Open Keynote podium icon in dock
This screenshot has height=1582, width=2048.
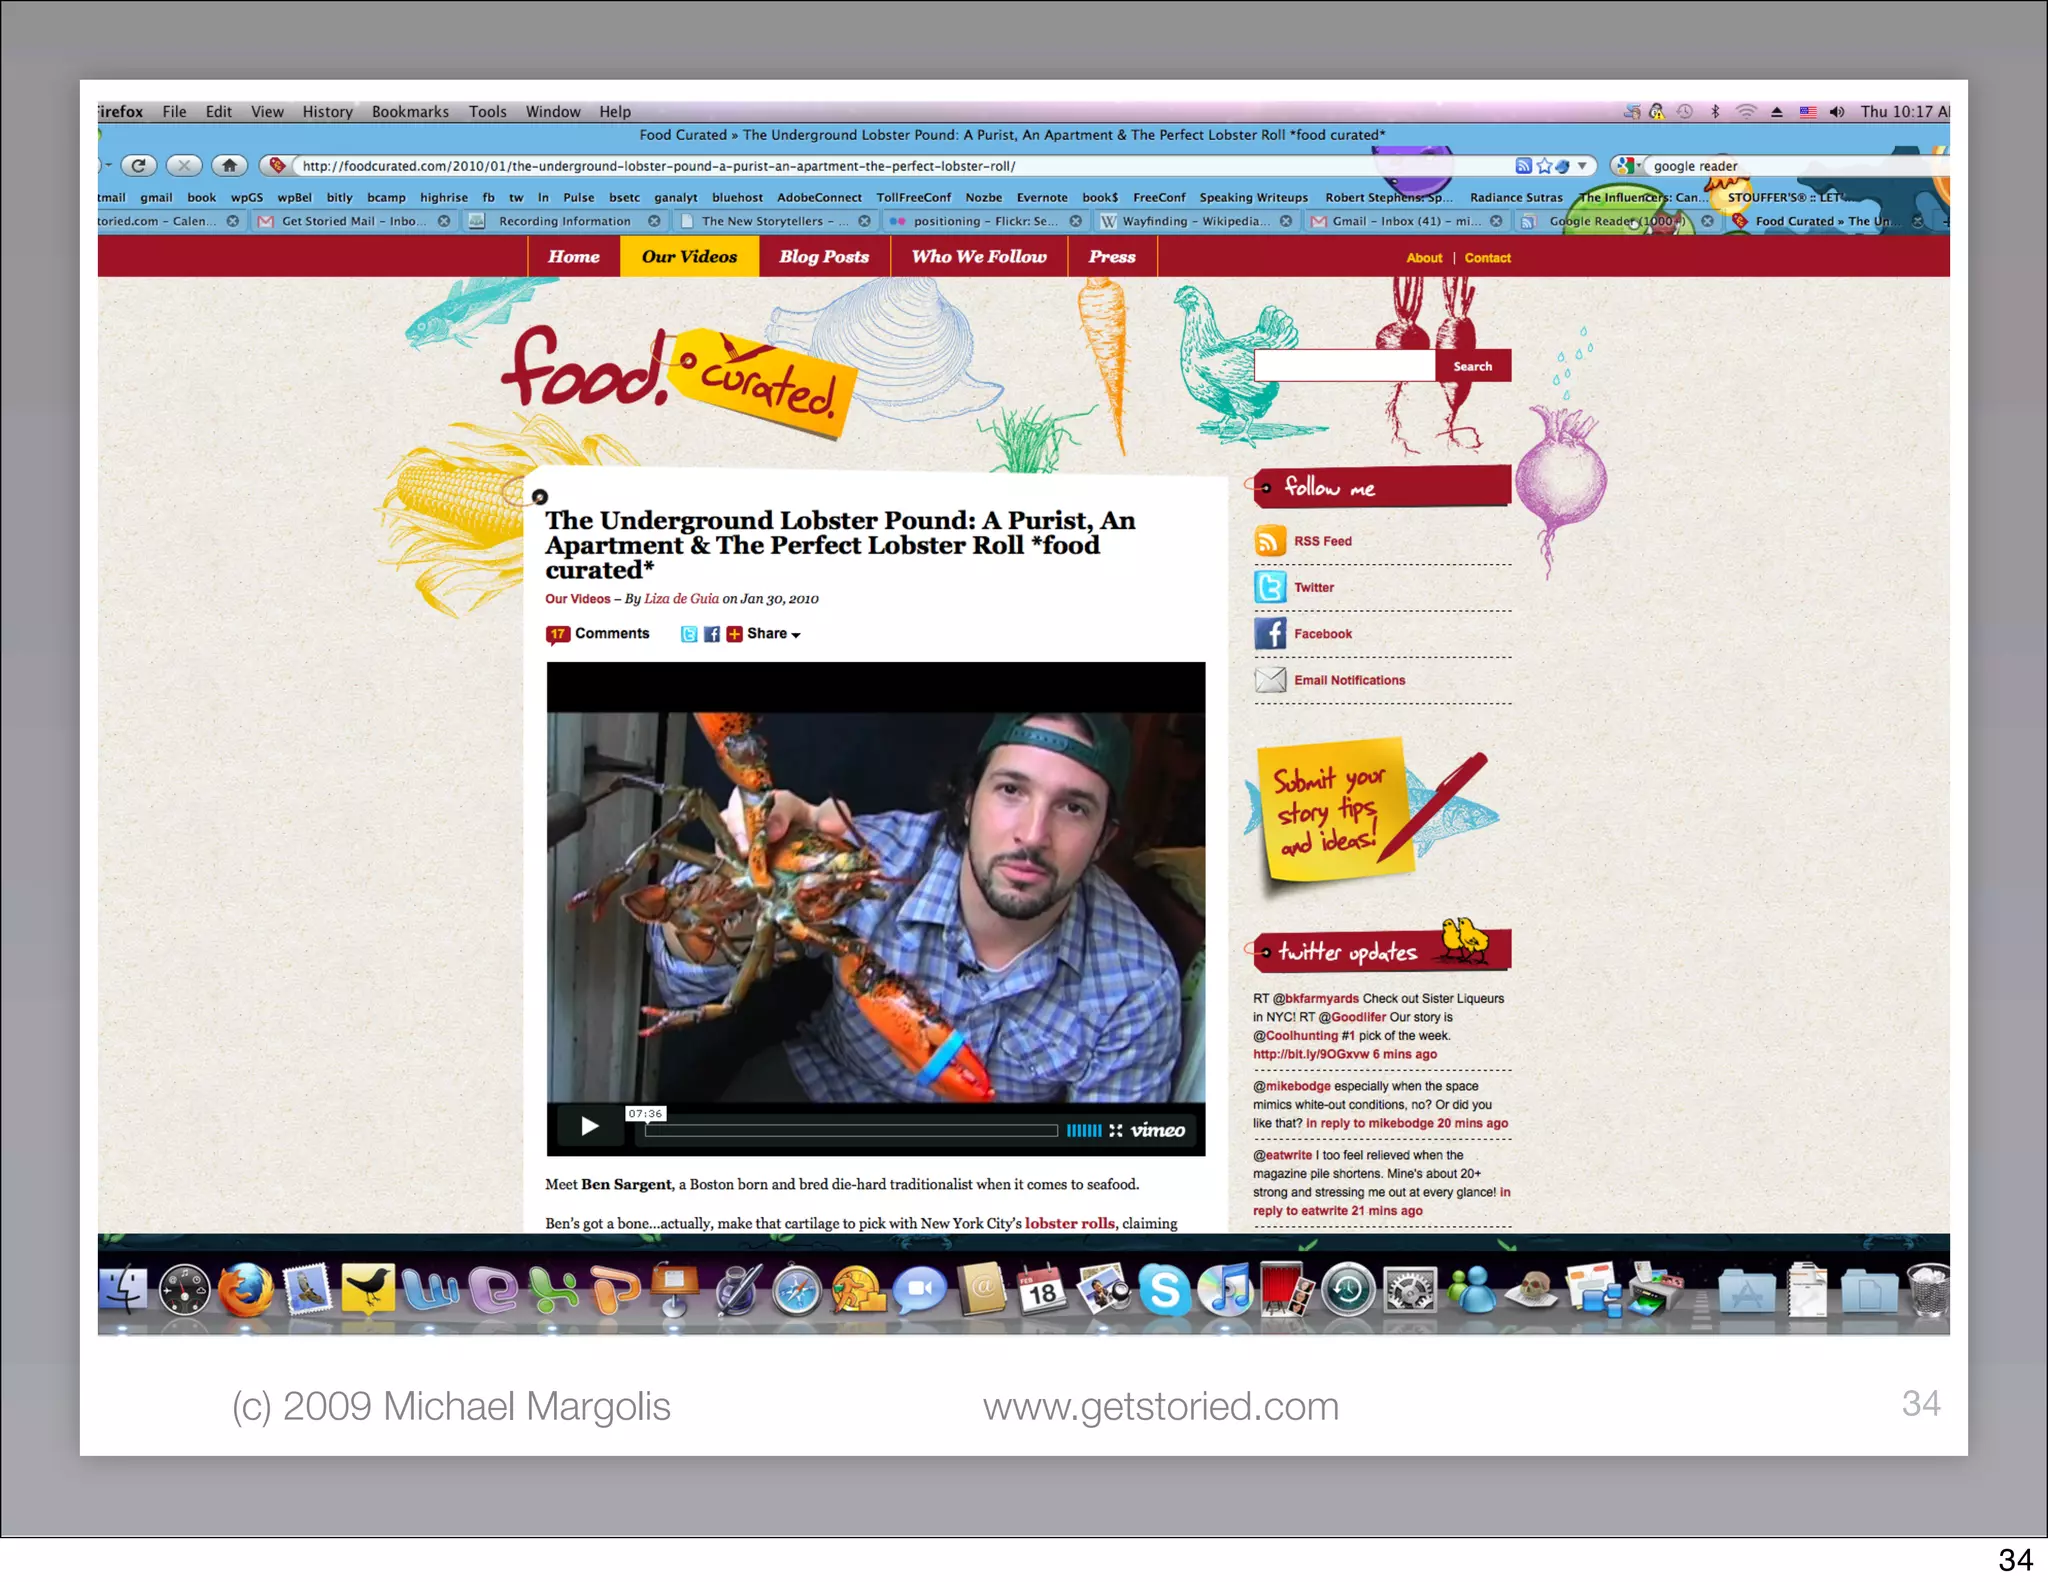click(675, 1290)
